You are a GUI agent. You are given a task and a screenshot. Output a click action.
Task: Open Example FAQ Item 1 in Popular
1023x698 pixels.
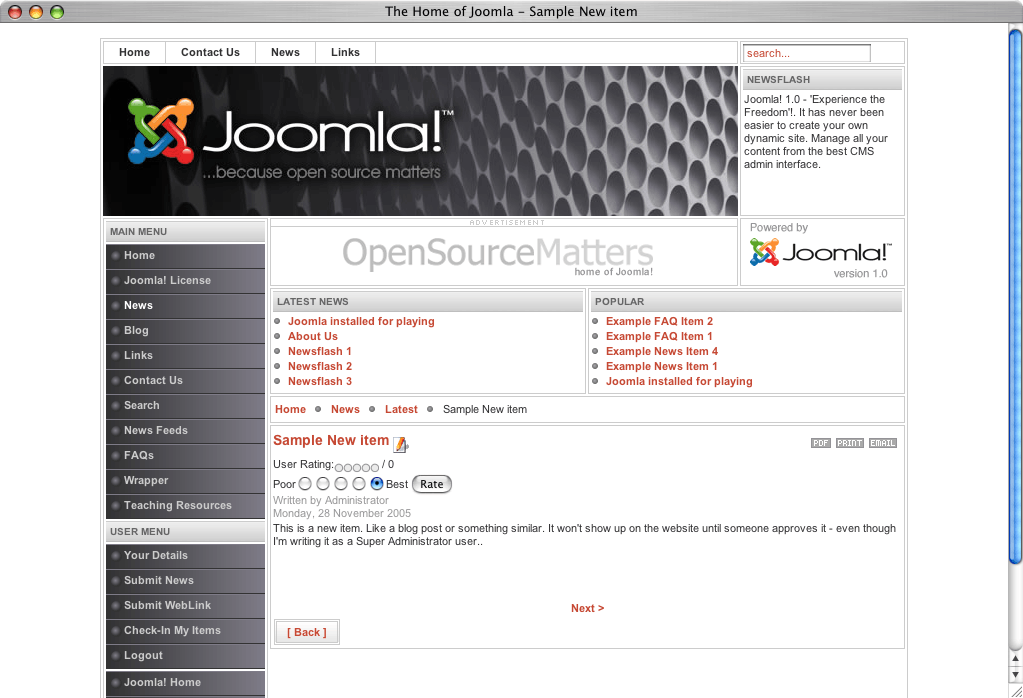coord(659,336)
